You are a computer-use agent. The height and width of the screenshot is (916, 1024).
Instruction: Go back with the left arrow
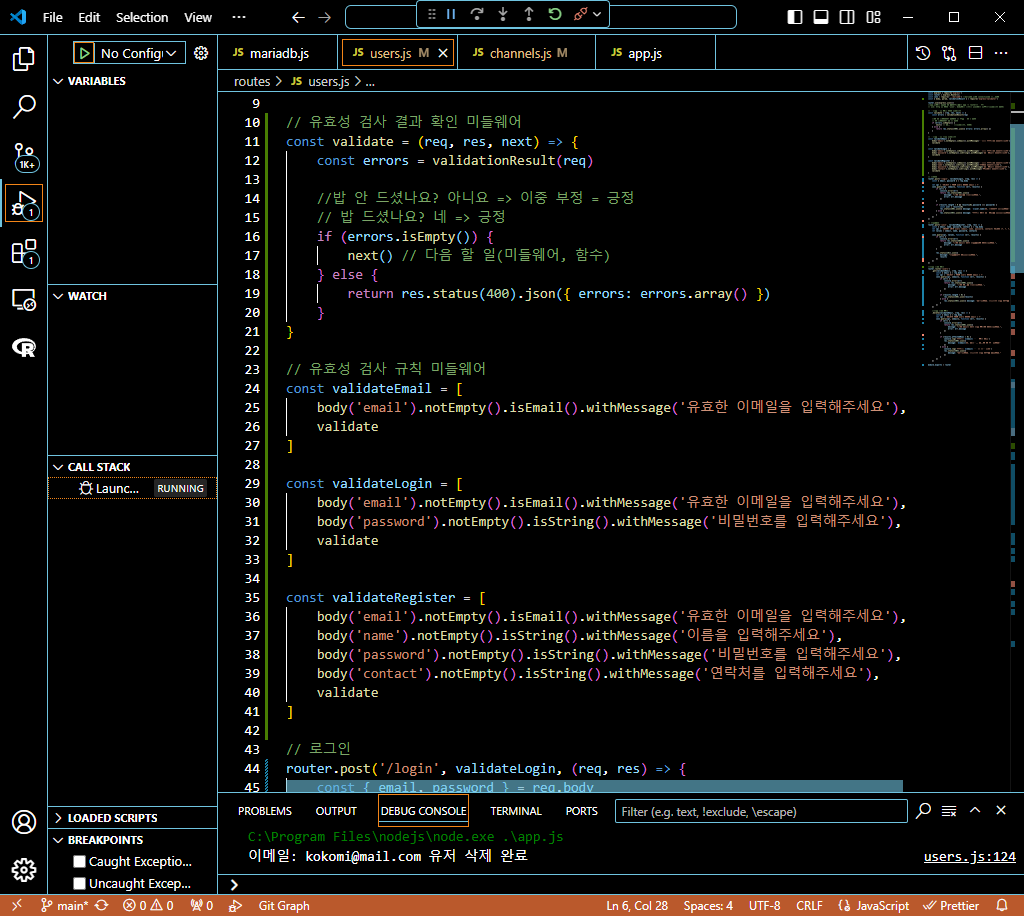[x=298, y=18]
